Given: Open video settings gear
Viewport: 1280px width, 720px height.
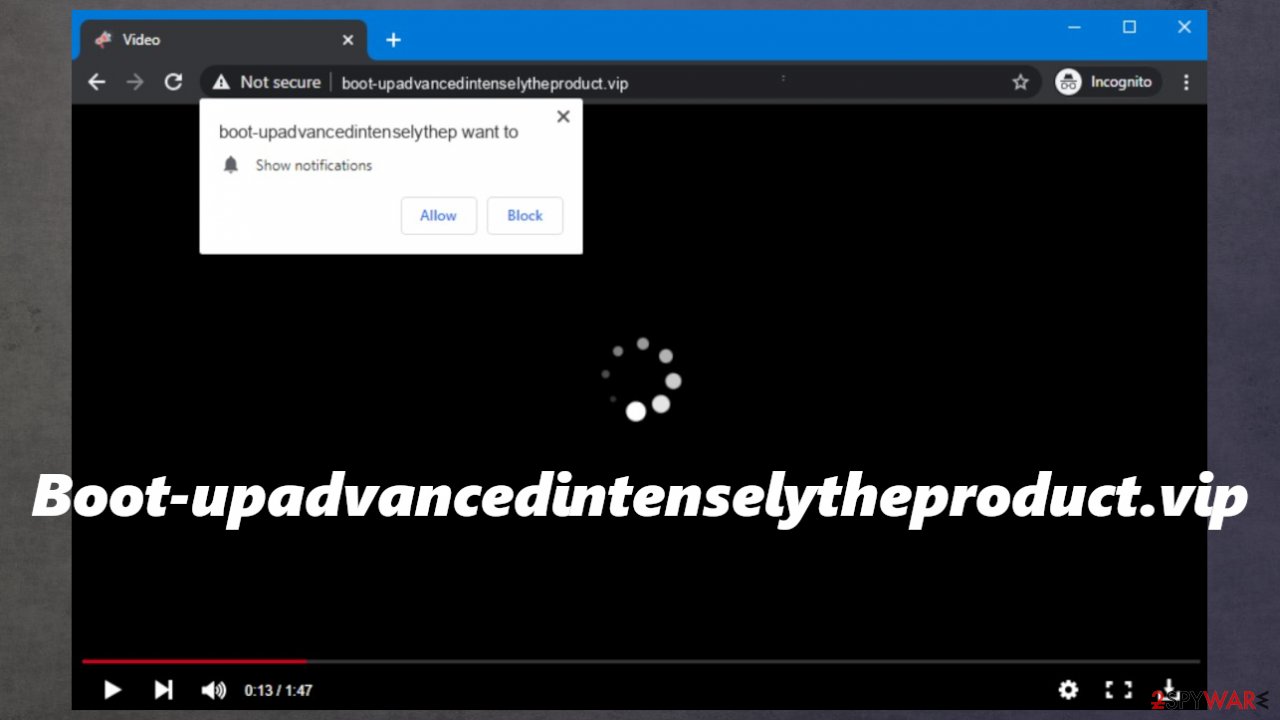Looking at the screenshot, I should pos(1068,689).
